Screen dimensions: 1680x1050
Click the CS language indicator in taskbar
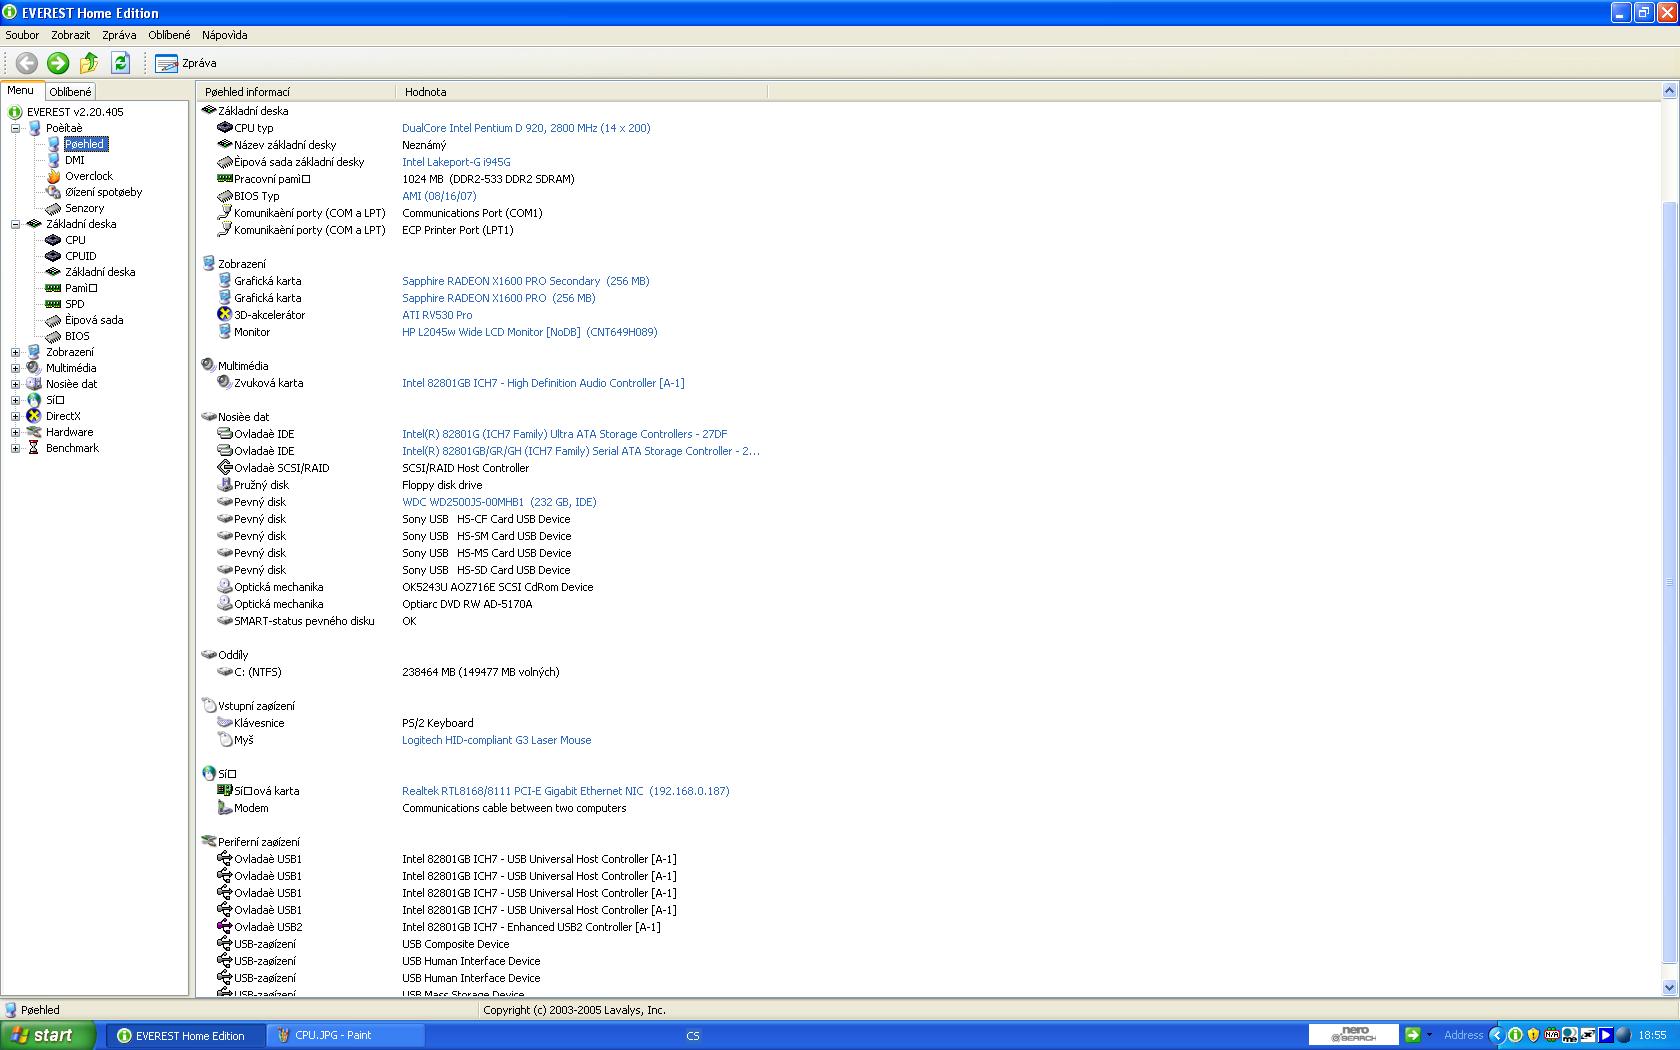coord(693,1036)
